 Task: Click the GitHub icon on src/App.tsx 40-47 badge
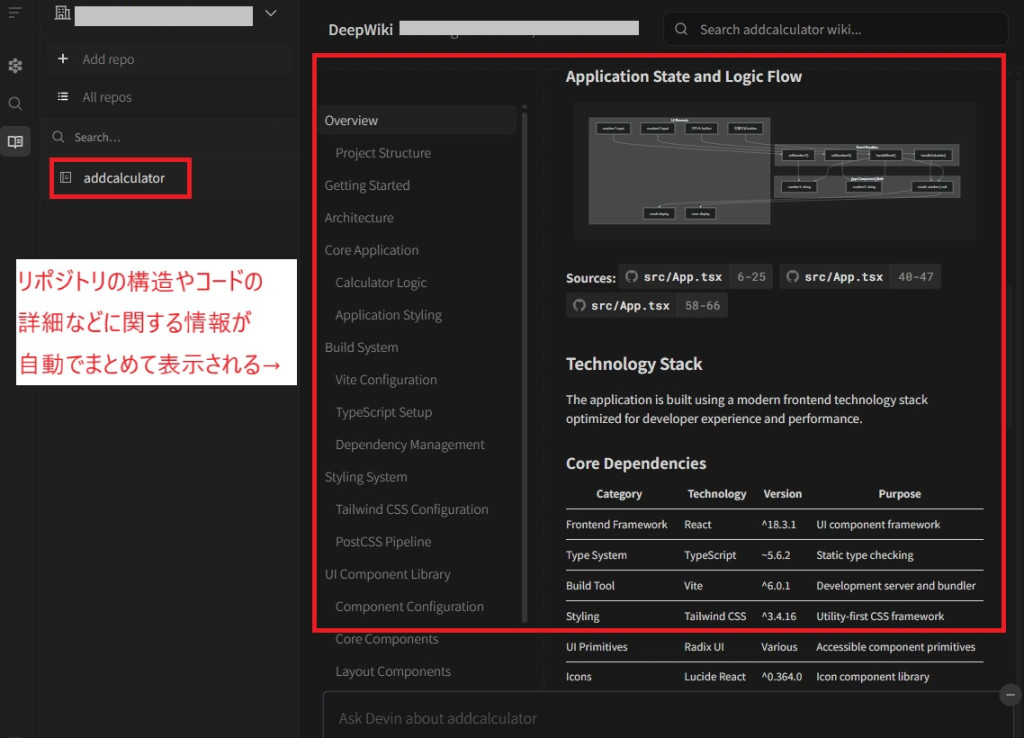[x=793, y=277]
